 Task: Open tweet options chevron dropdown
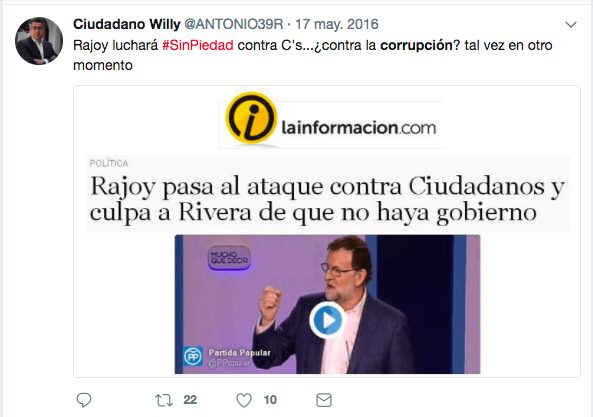[x=571, y=25]
